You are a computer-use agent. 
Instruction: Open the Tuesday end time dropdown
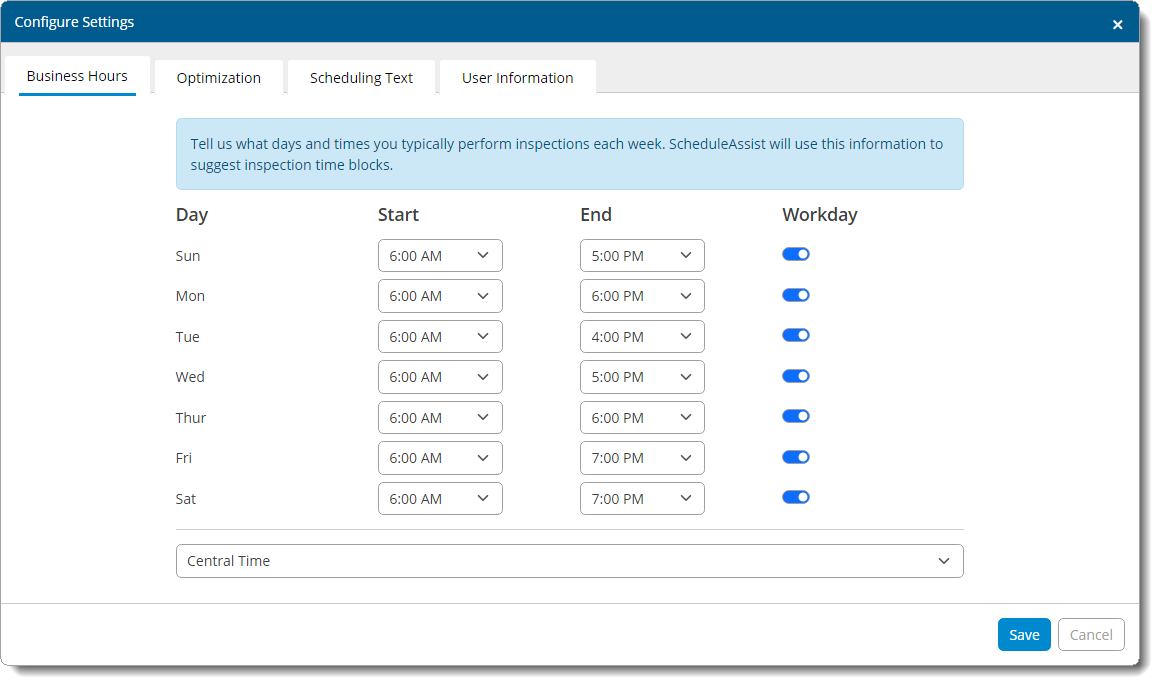pyautogui.click(x=642, y=337)
